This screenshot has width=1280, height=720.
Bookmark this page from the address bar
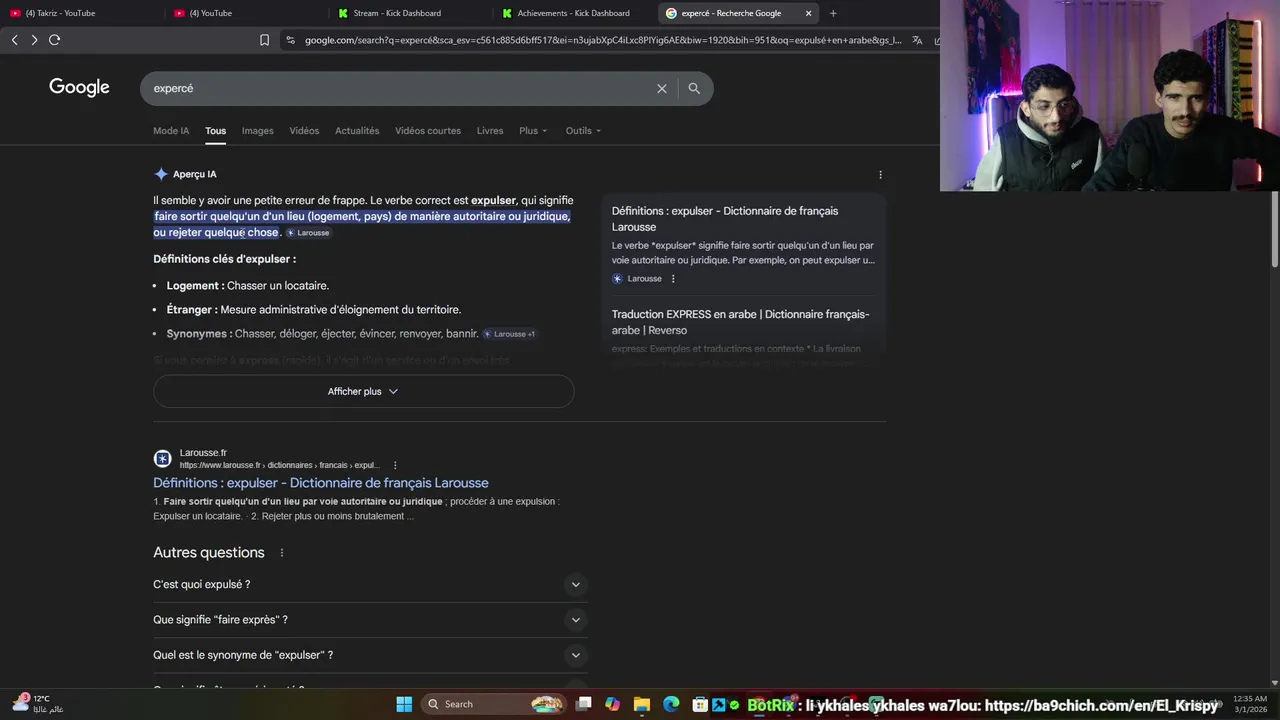(x=264, y=40)
